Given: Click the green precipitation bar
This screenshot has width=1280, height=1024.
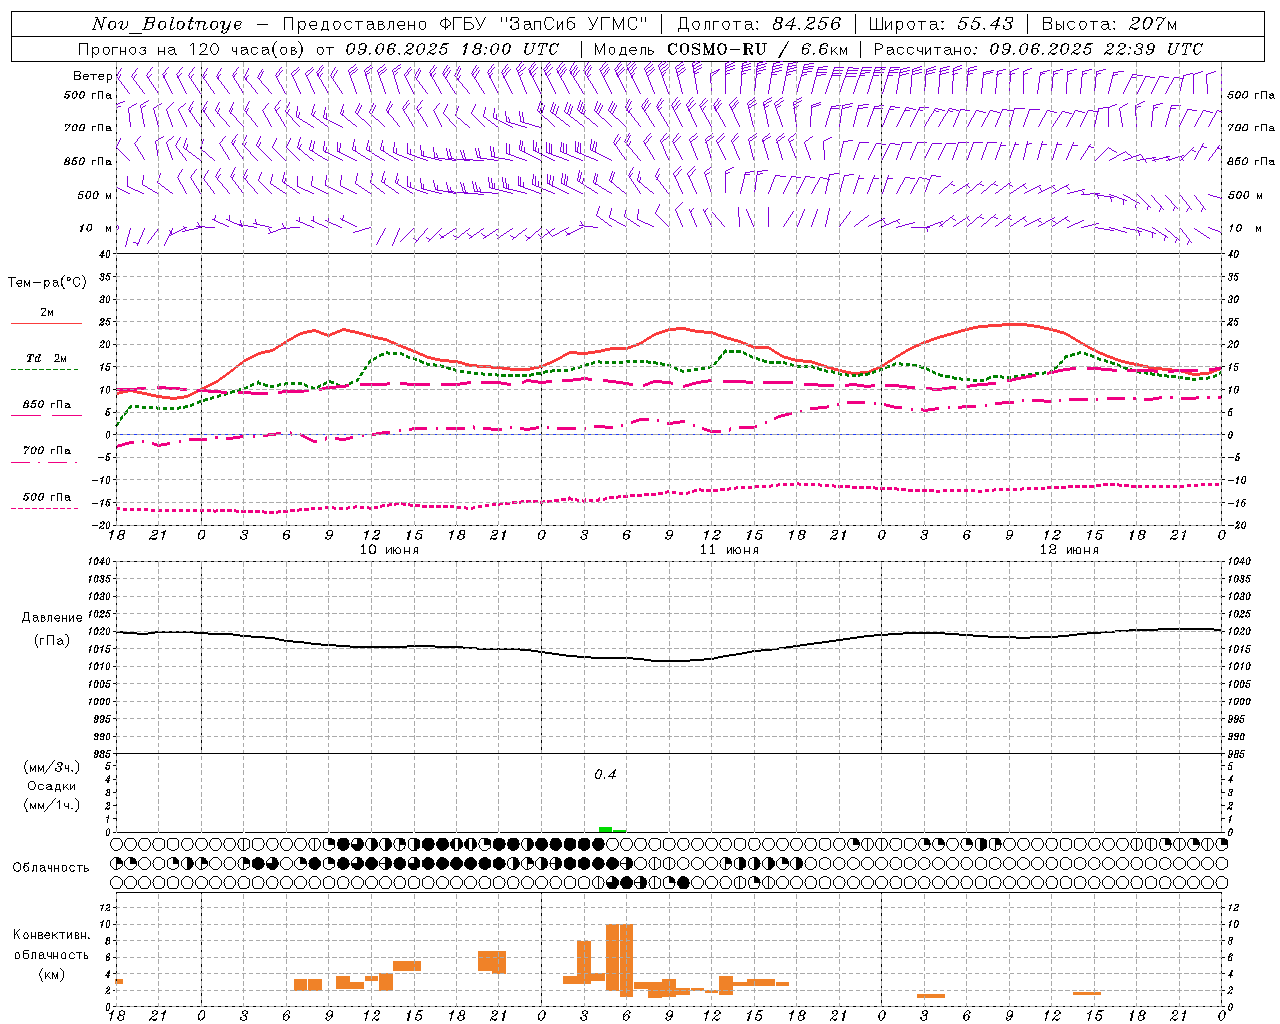Looking at the screenshot, I should [612, 829].
